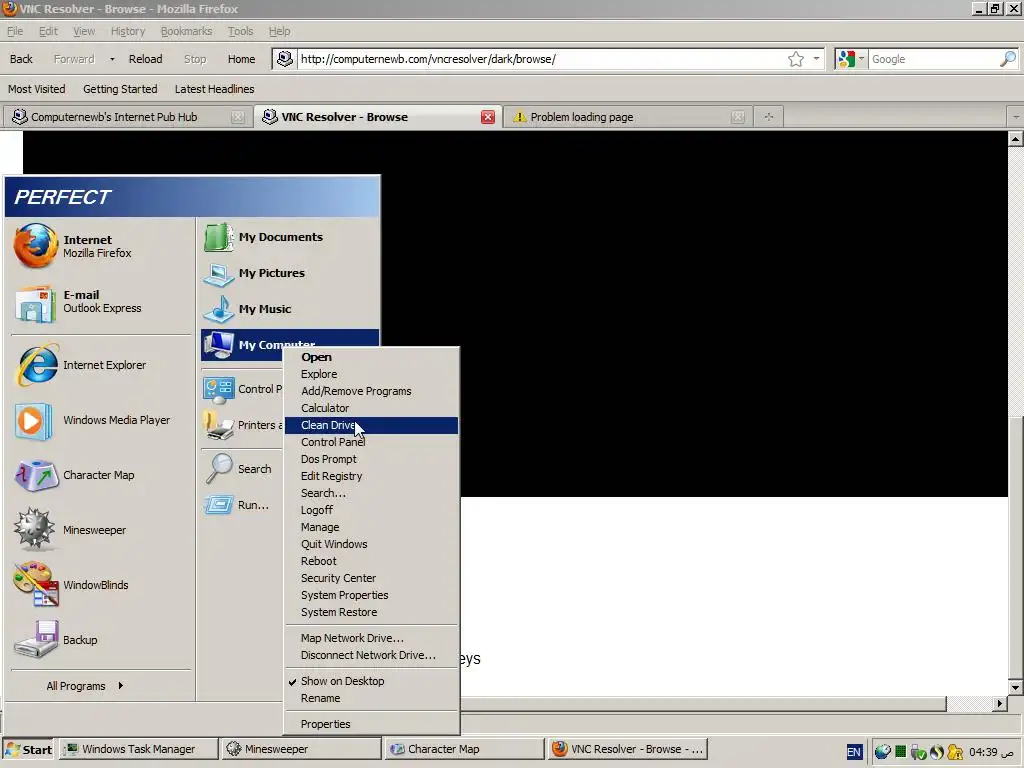Image resolution: width=1024 pixels, height=768 pixels.
Task: Switch to Character Map taskbar button
Action: coord(464,749)
